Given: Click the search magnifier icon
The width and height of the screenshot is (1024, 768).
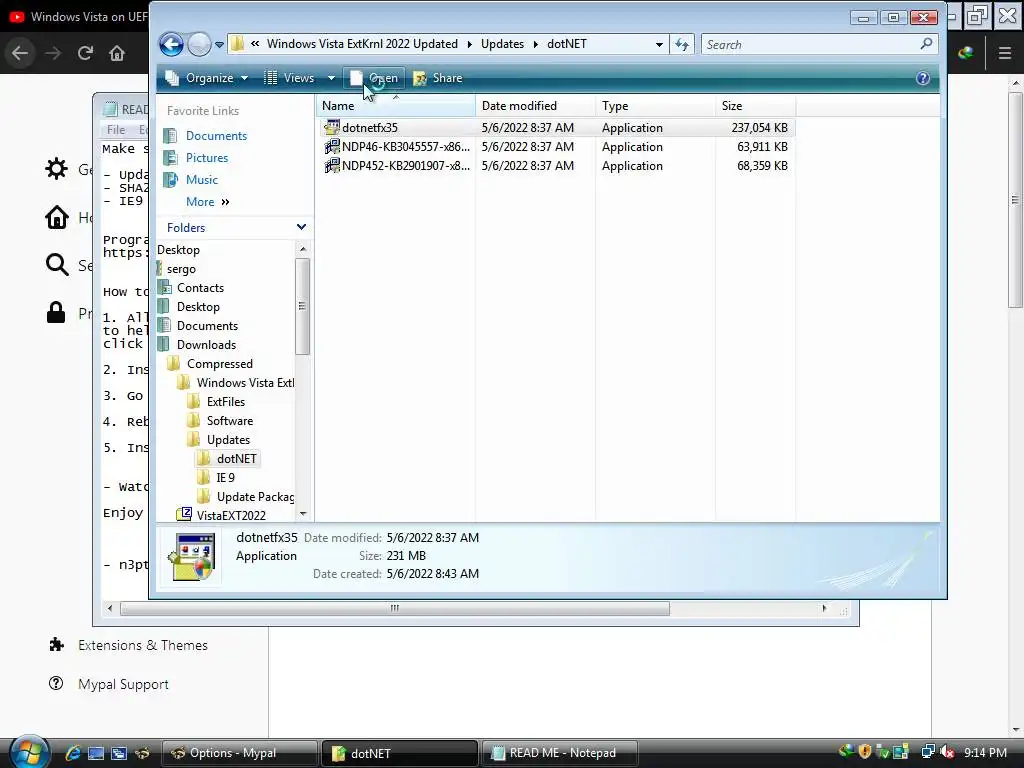Looking at the screenshot, I should tap(926, 44).
